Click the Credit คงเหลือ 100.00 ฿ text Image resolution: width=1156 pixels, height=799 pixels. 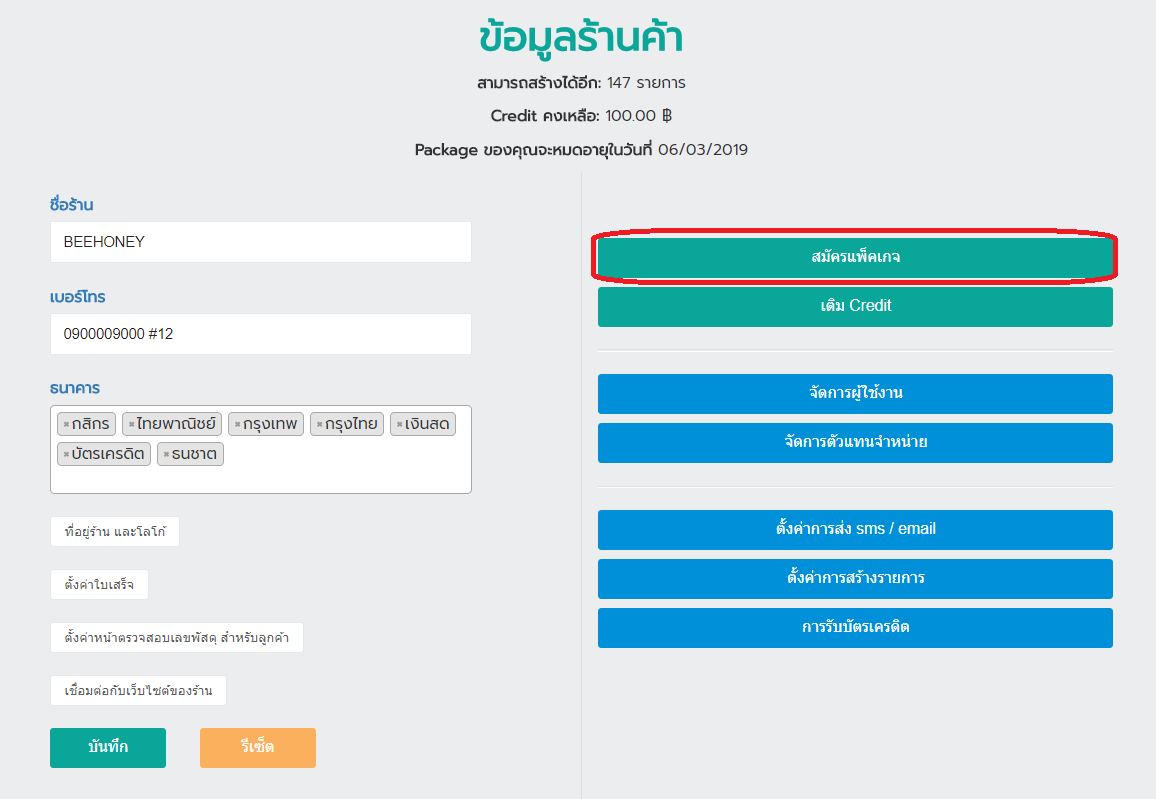point(581,116)
